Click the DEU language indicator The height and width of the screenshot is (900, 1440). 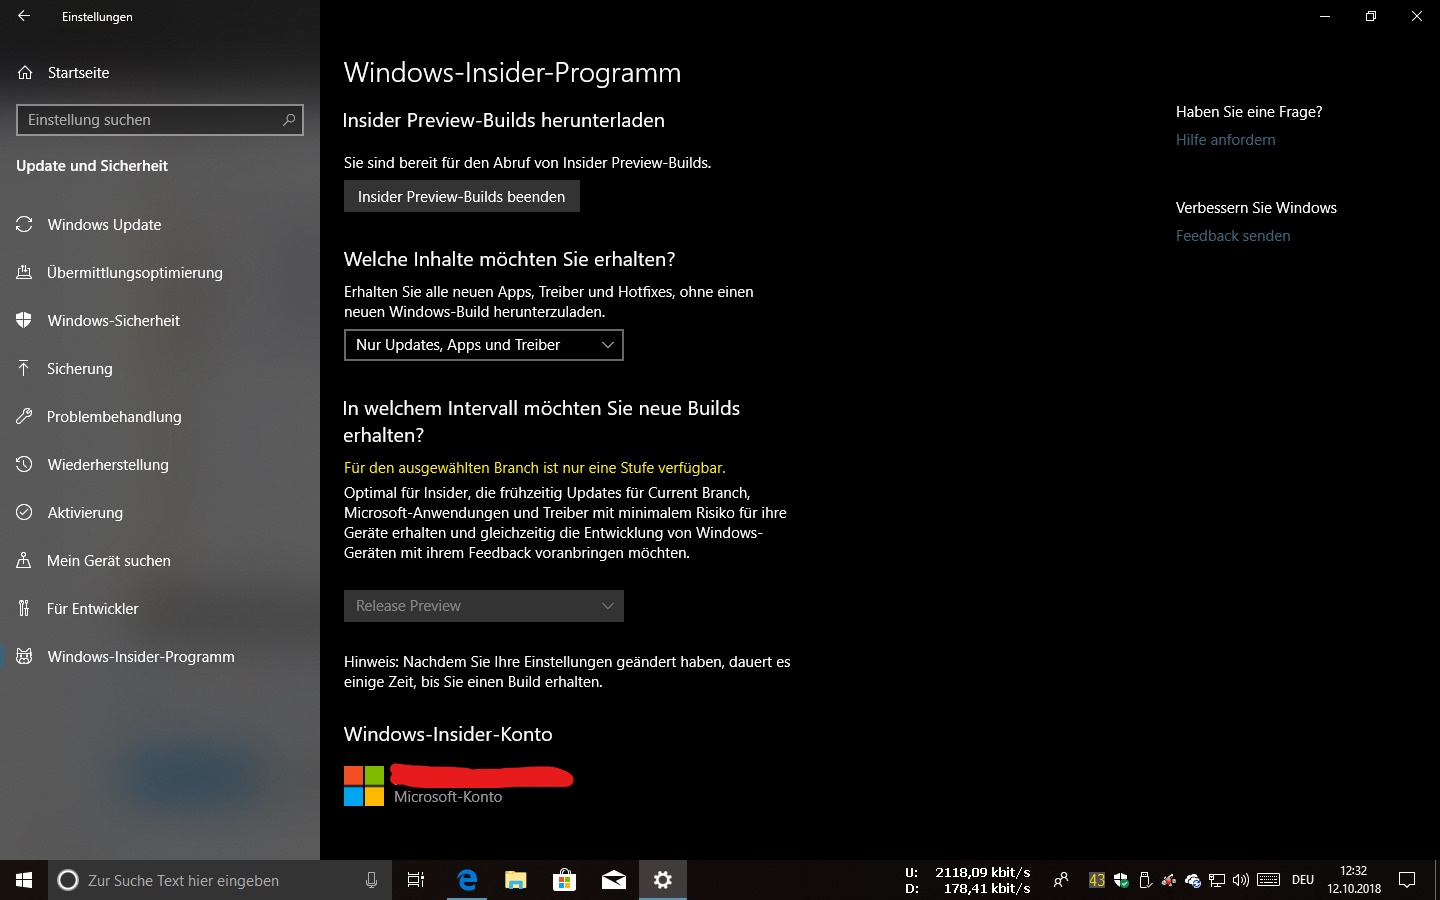[x=1303, y=880]
